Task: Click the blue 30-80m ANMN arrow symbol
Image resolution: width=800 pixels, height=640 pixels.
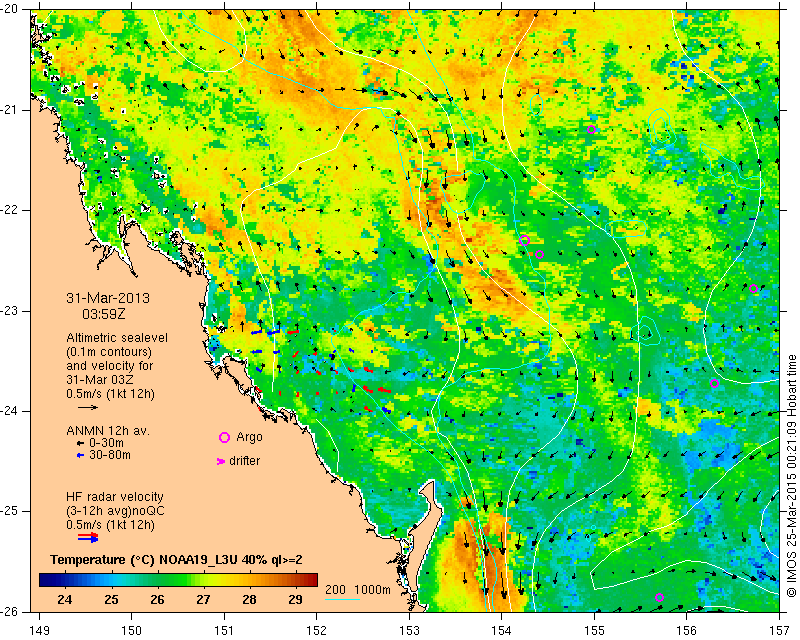Action: point(80,455)
